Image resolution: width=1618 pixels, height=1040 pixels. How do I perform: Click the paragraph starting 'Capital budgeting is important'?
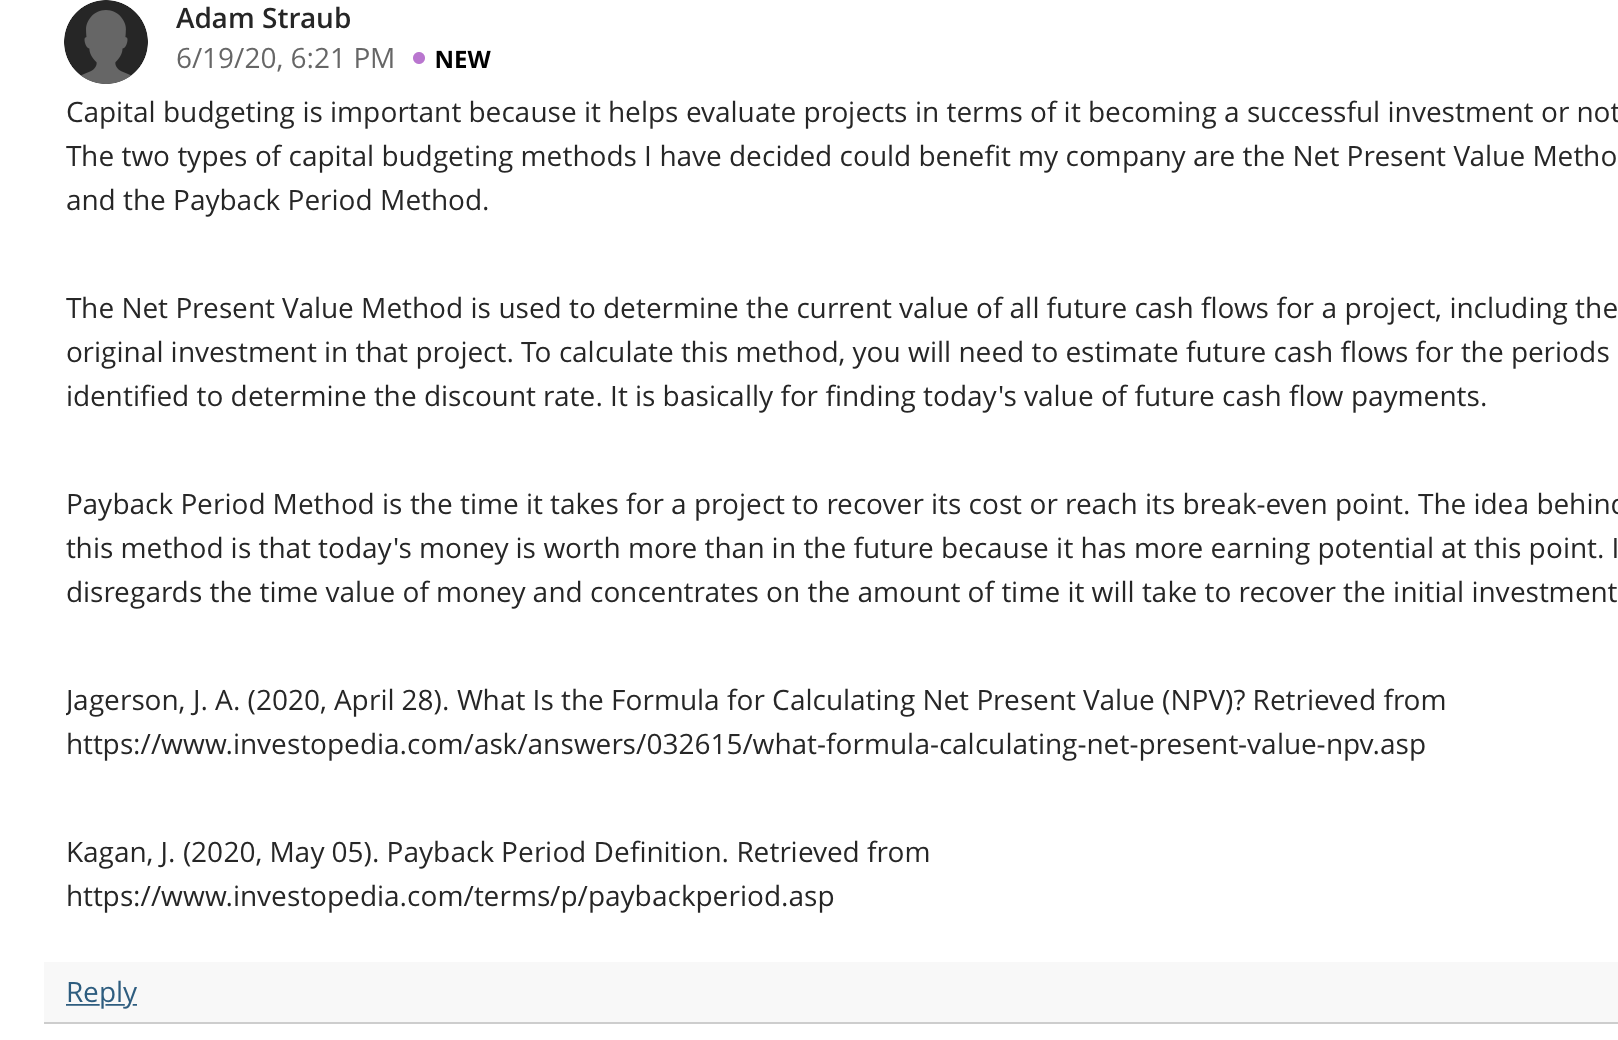coord(842,156)
